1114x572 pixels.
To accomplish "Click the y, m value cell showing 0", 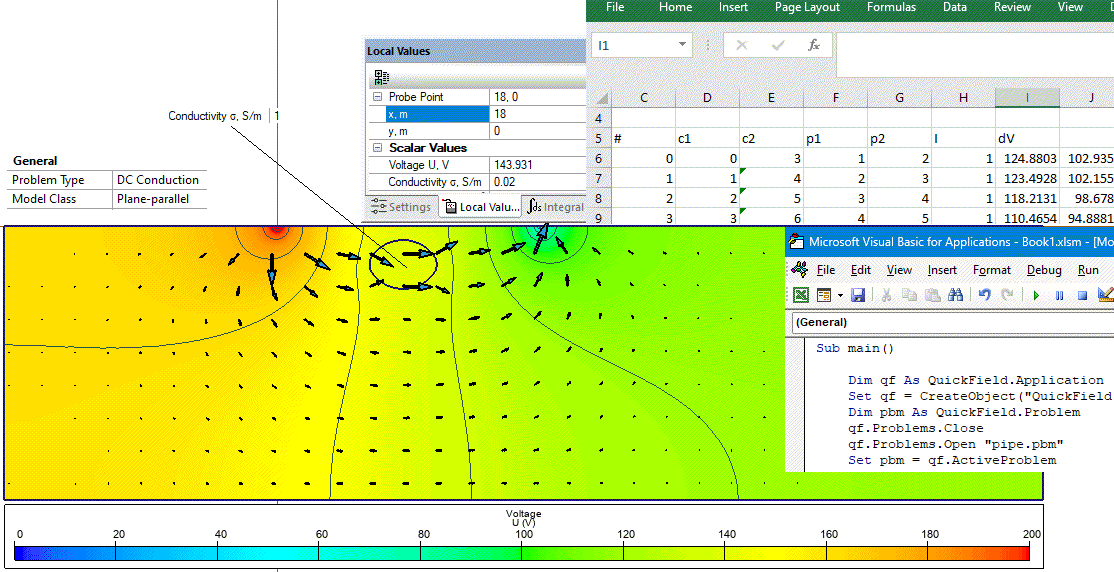I will (537, 131).
